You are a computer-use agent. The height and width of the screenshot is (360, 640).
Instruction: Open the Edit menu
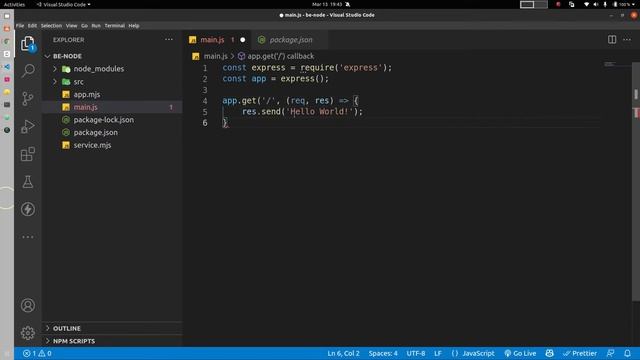pyautogui.click(x=32, y=25)
